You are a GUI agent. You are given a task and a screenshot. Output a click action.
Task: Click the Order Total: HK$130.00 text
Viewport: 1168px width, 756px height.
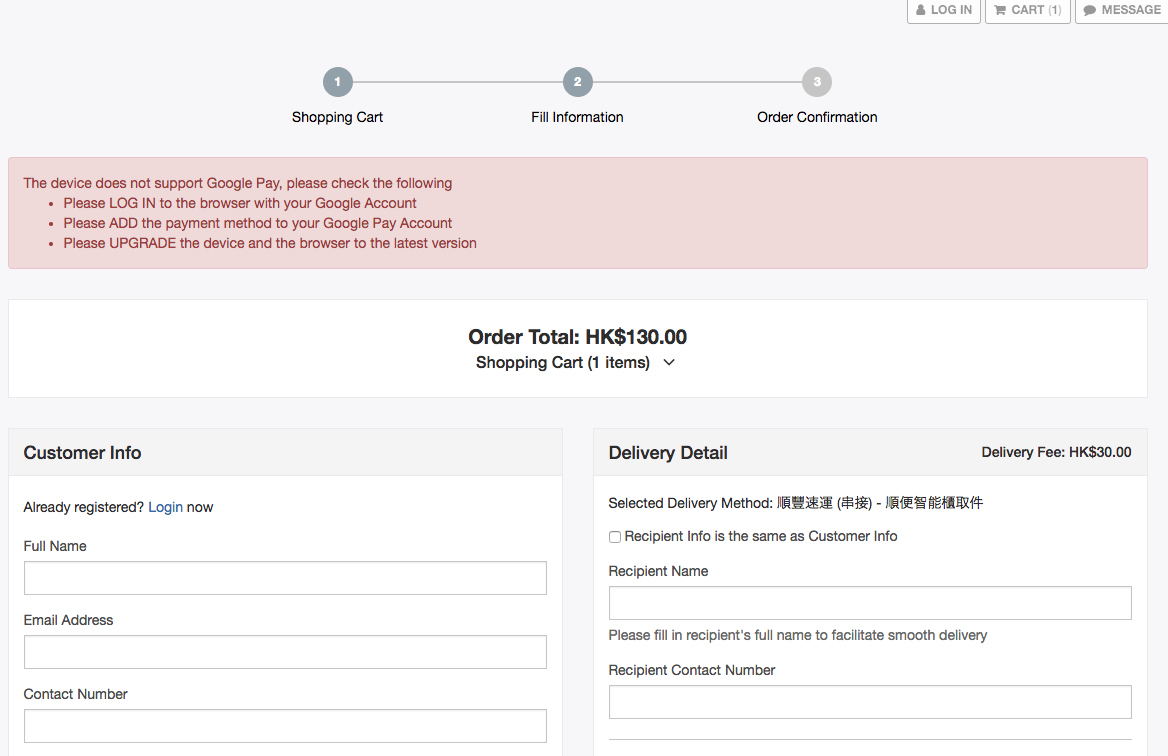[x=577, y=337]
